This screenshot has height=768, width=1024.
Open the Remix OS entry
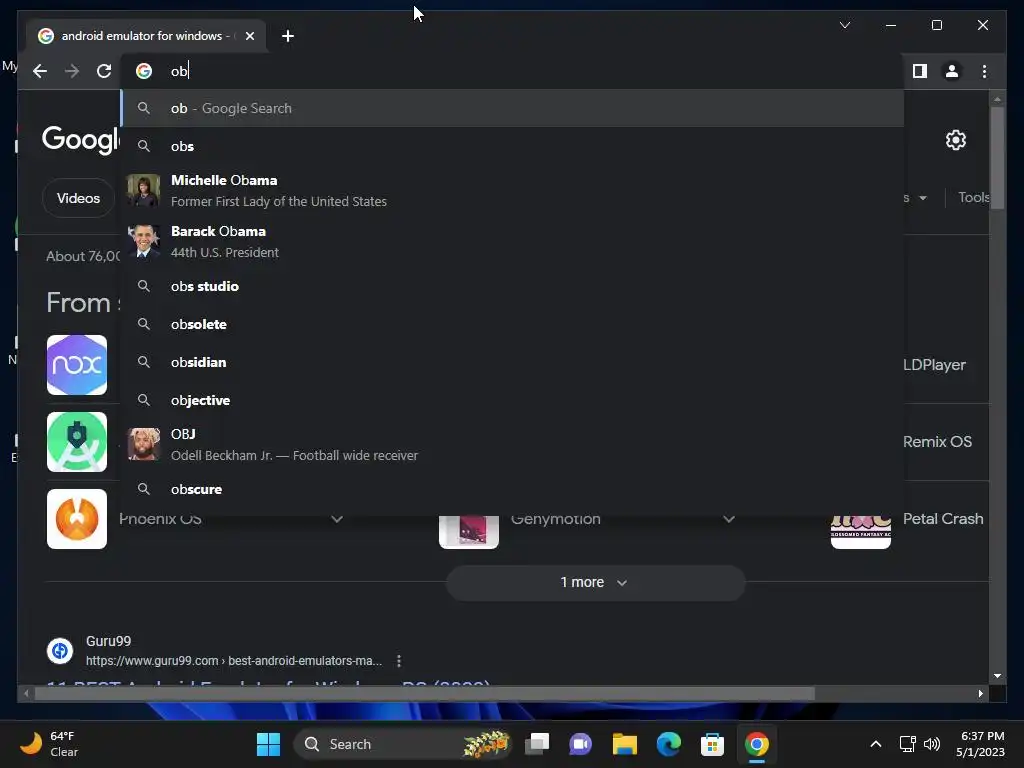click(x=937, y=442)
